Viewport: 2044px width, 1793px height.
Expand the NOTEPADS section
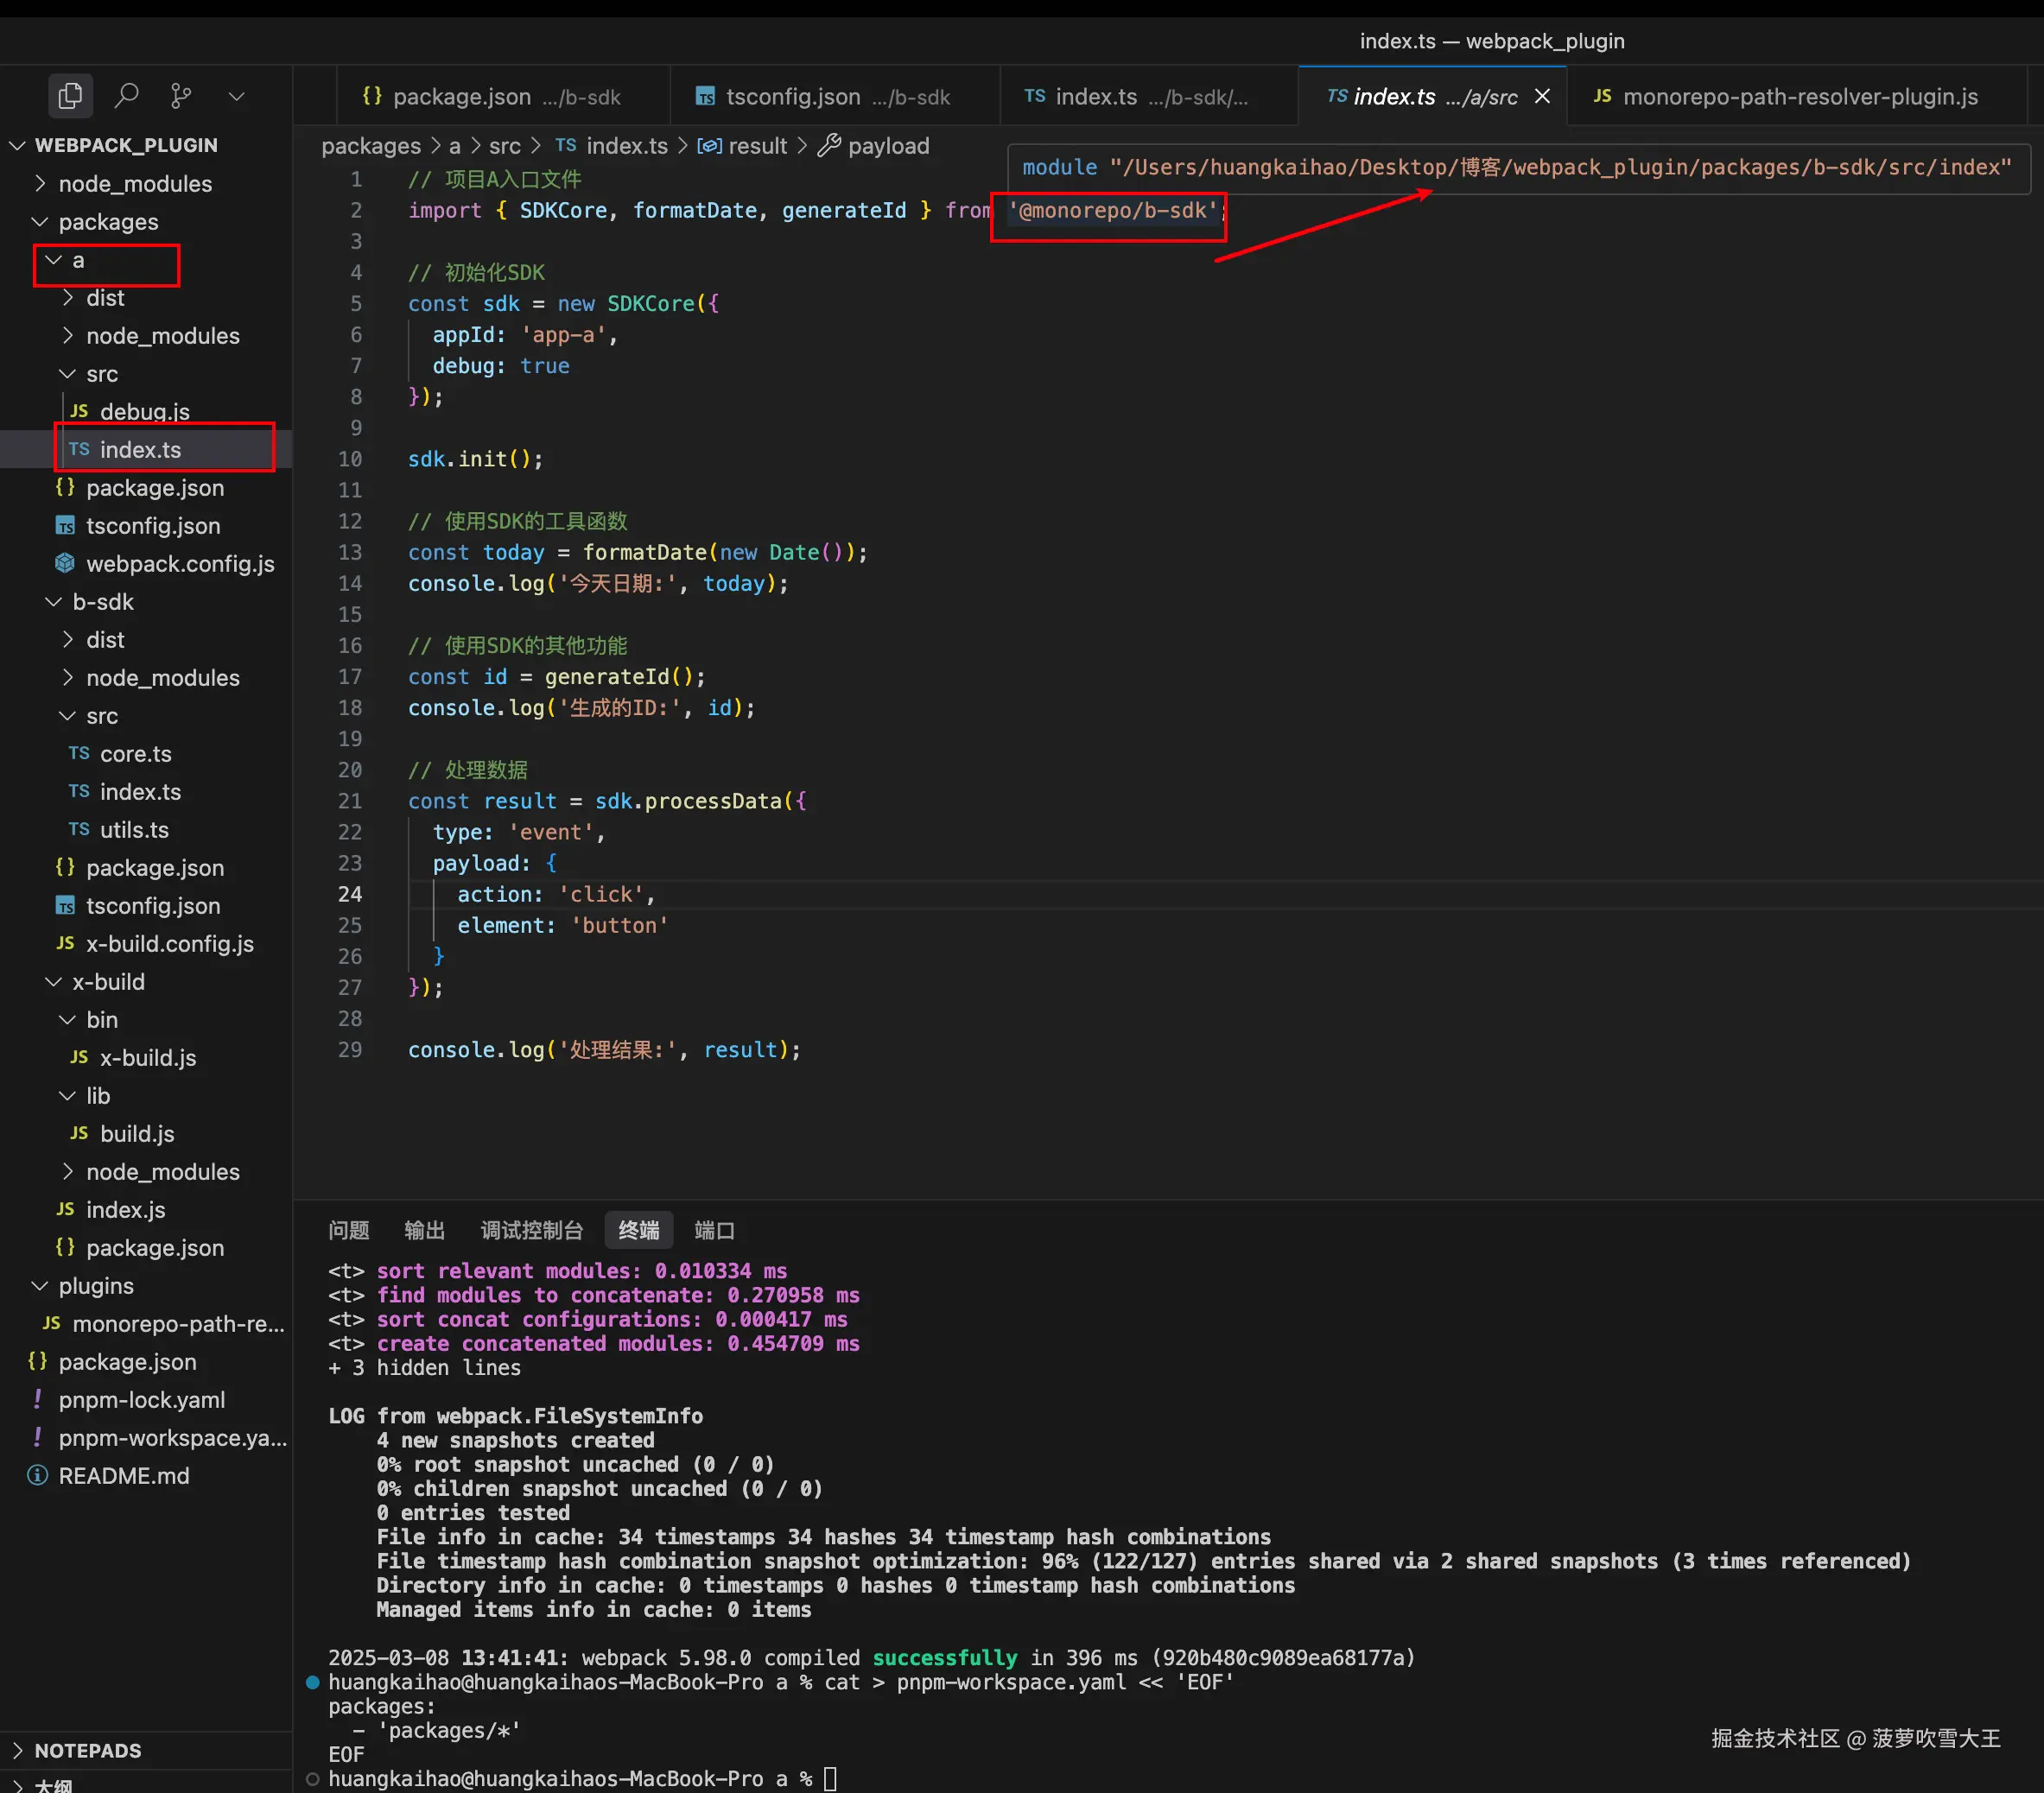click(87, 1751)
